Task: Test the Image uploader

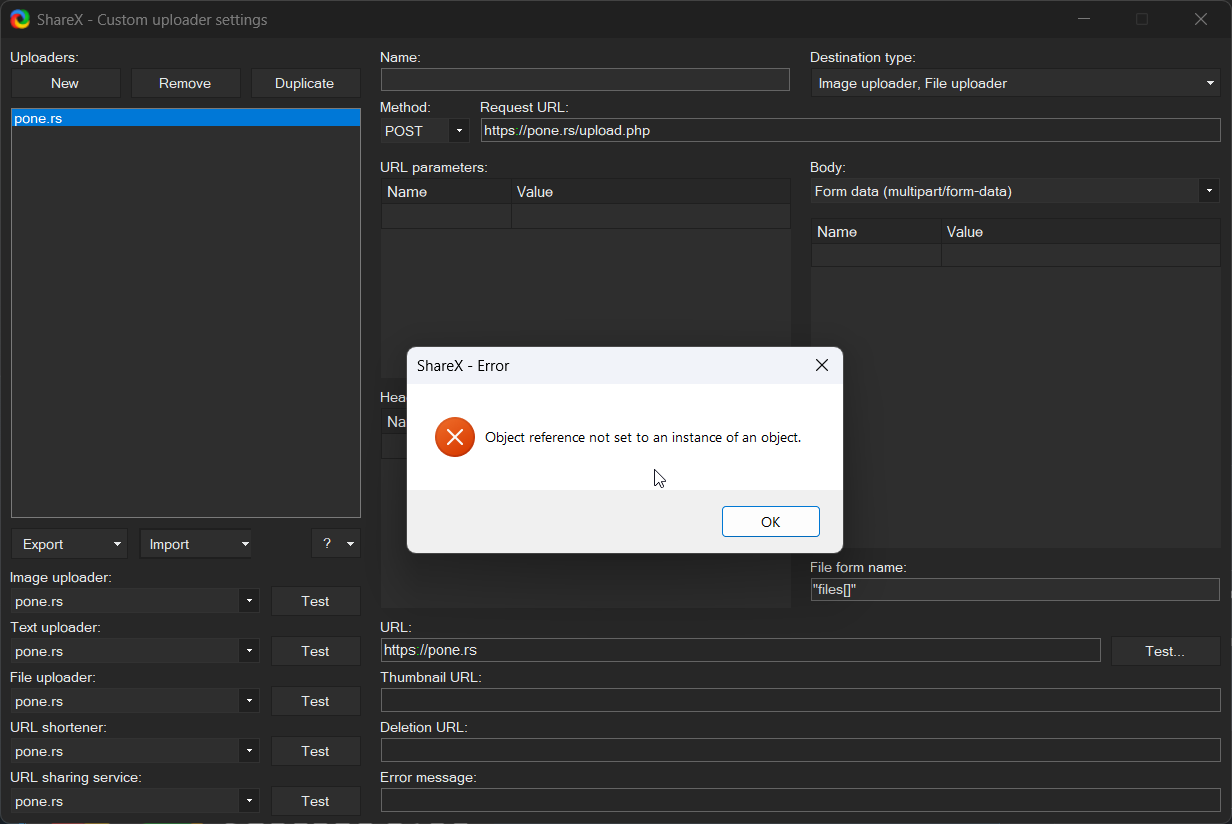Action: click(x=316, y=601)
